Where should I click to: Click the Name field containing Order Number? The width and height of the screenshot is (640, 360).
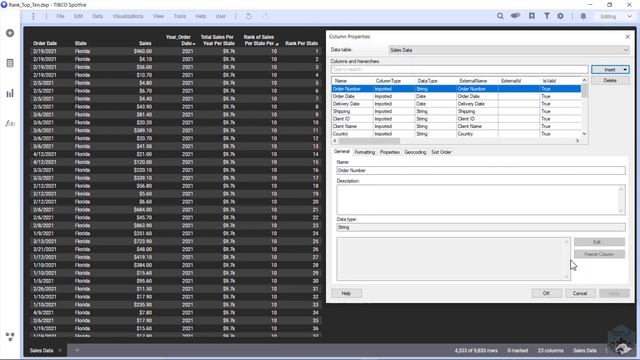tap(481, 170)
